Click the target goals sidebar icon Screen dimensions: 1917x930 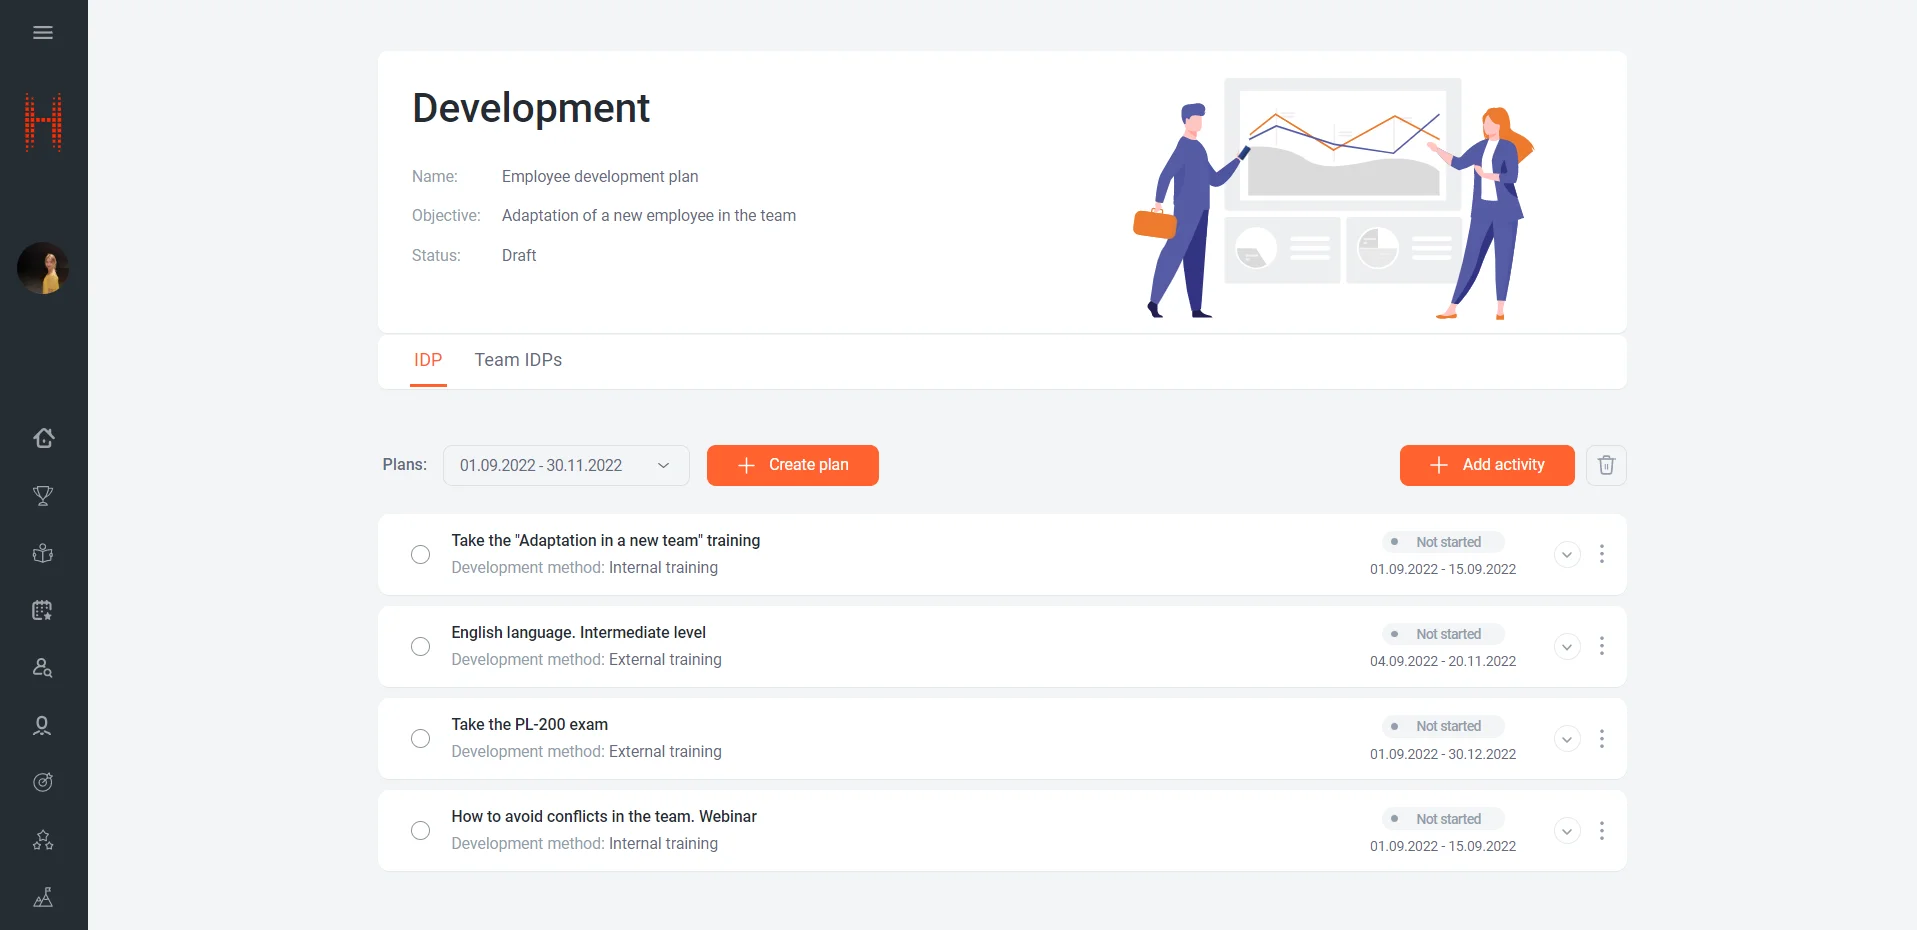[43, 782]
